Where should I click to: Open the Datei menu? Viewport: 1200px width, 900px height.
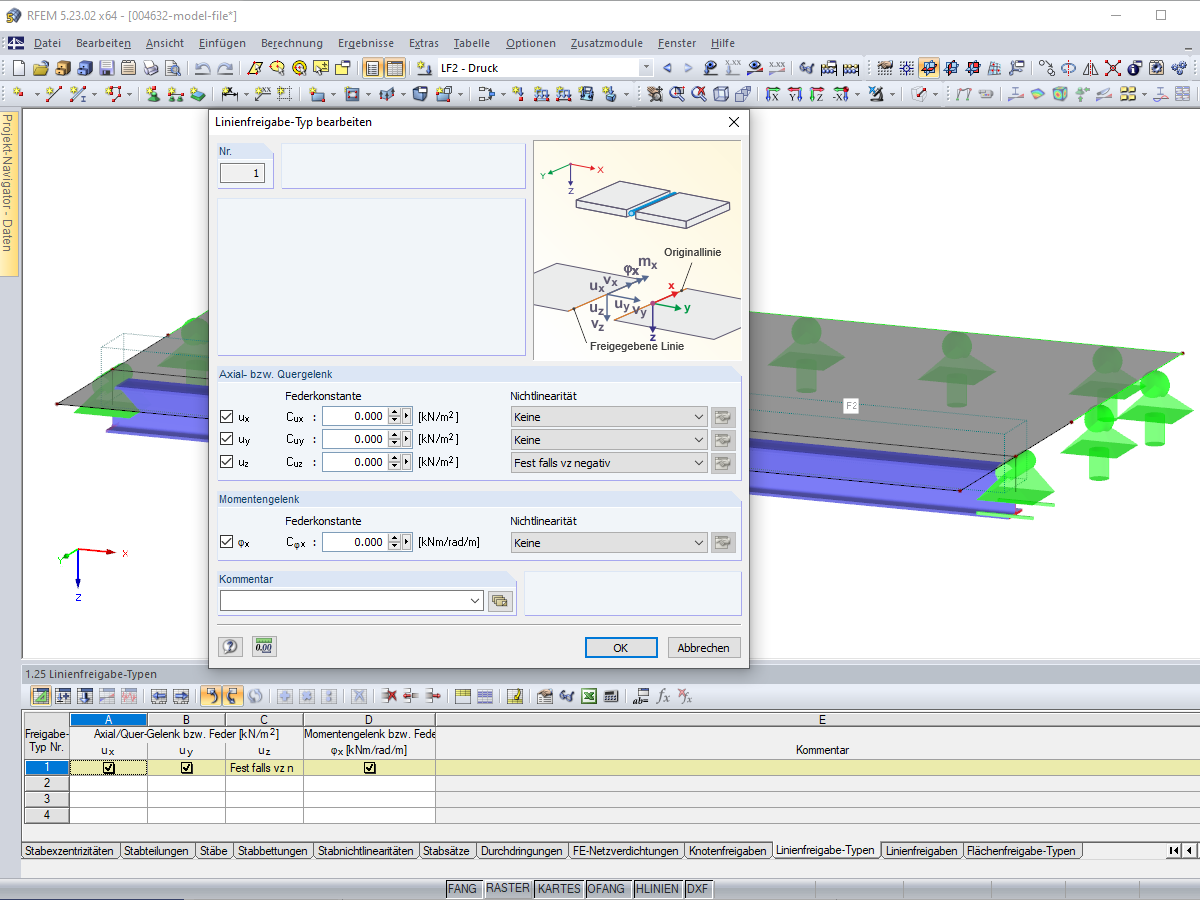[47, 43]
